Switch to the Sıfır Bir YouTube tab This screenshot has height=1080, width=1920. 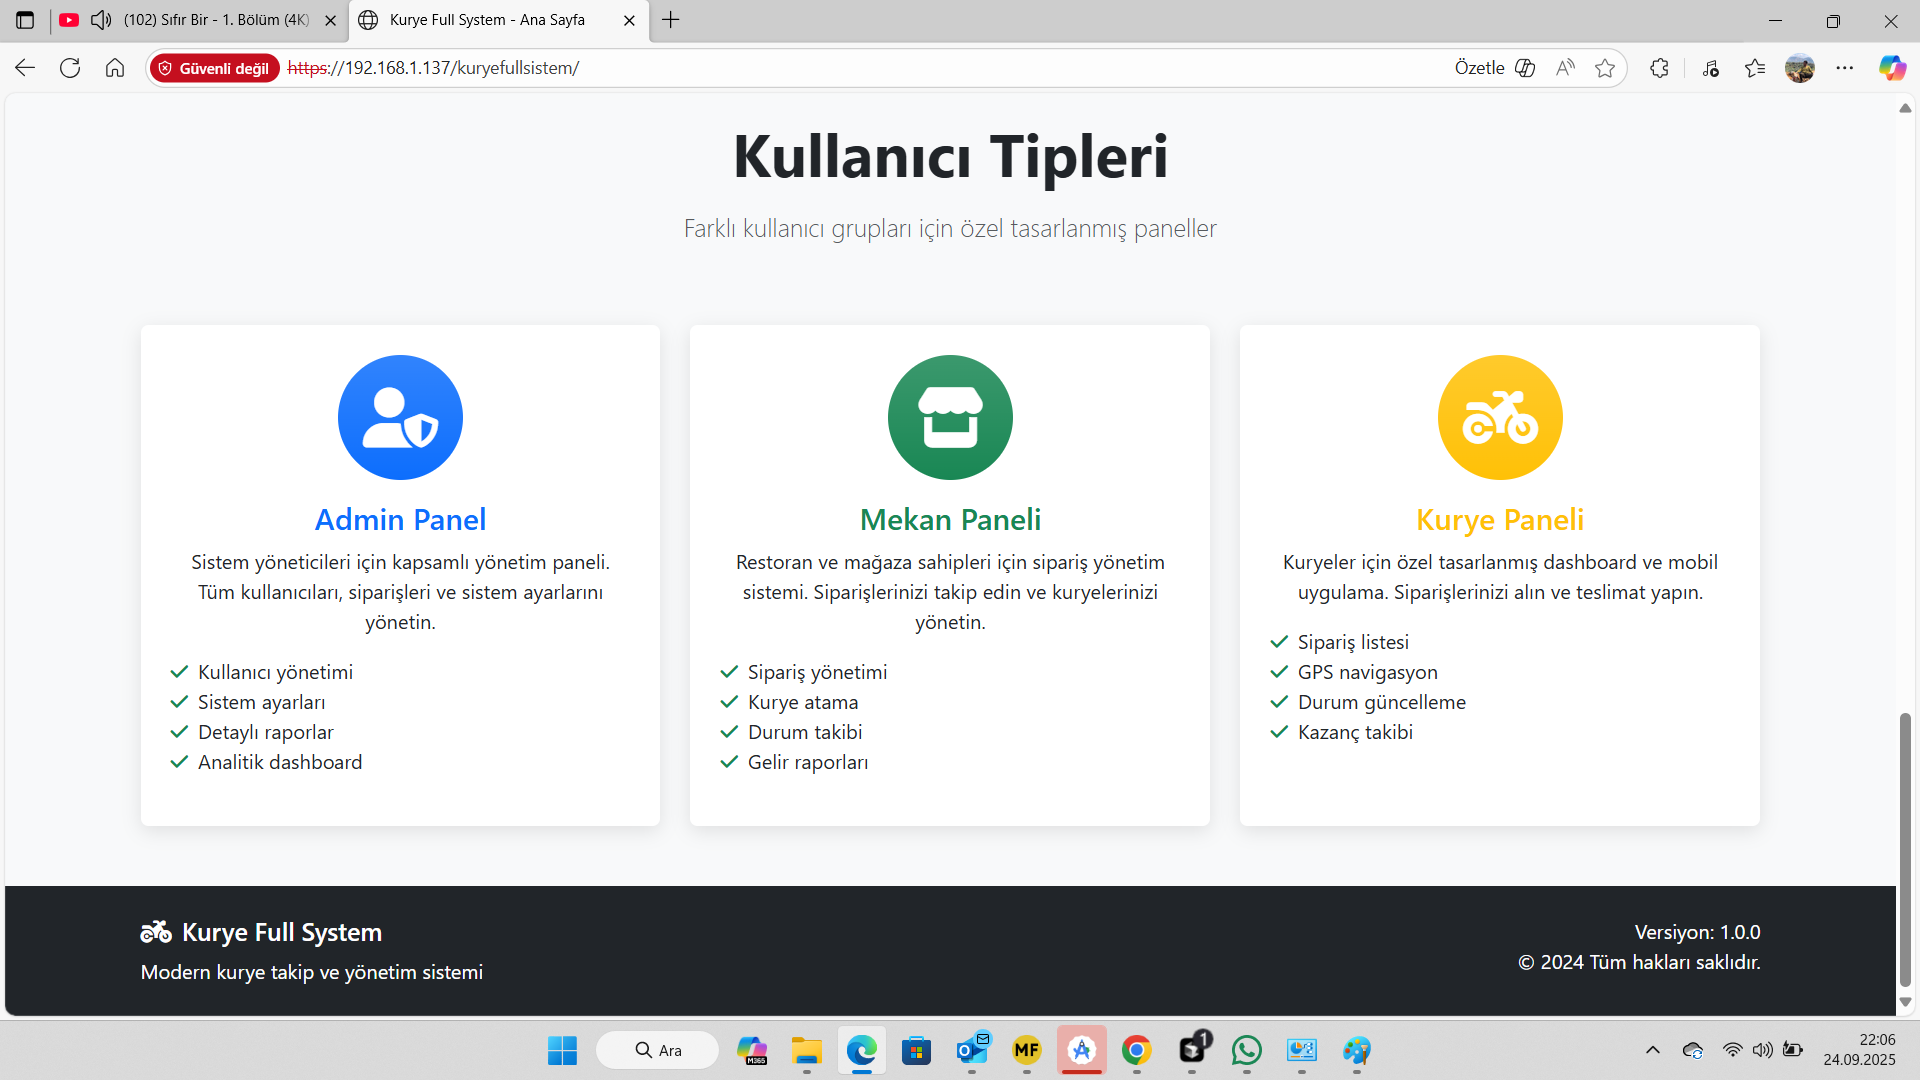(215, 20)
